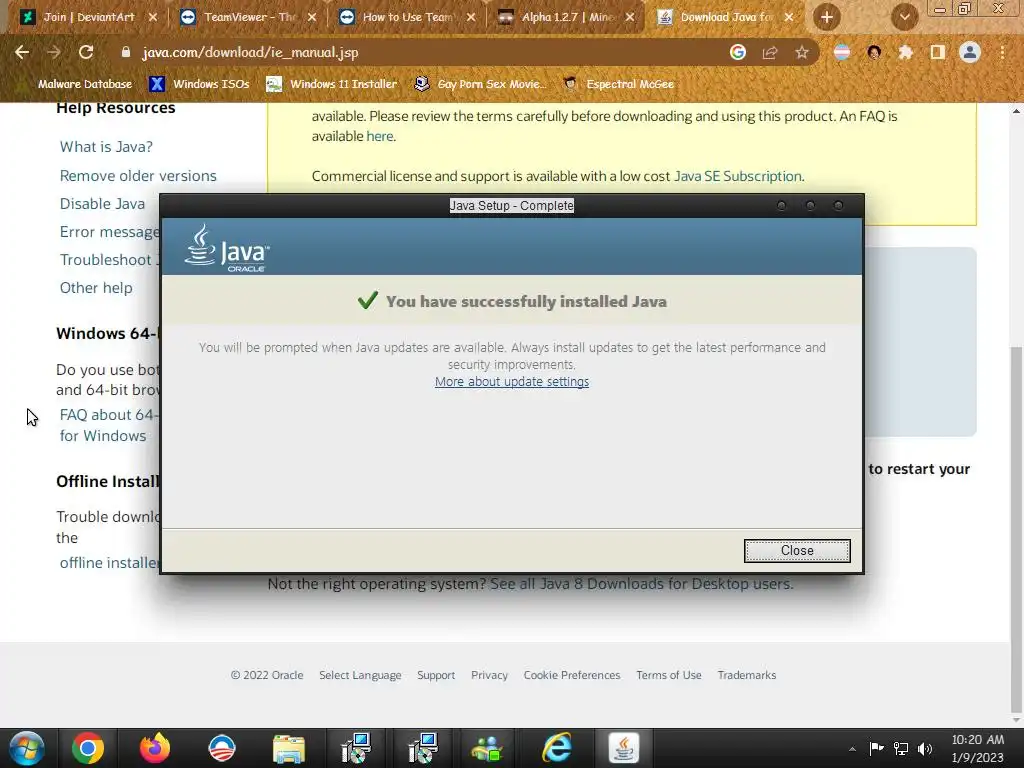
Task: Show hidden system tray icons
Action: (x=852, y=749)
